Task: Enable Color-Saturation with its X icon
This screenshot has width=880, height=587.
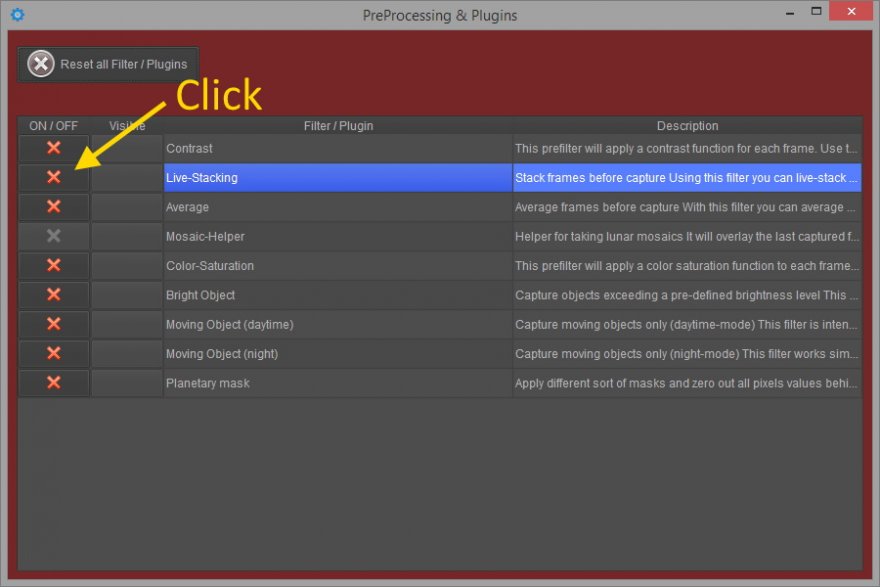Action: (x=54, y=265)
